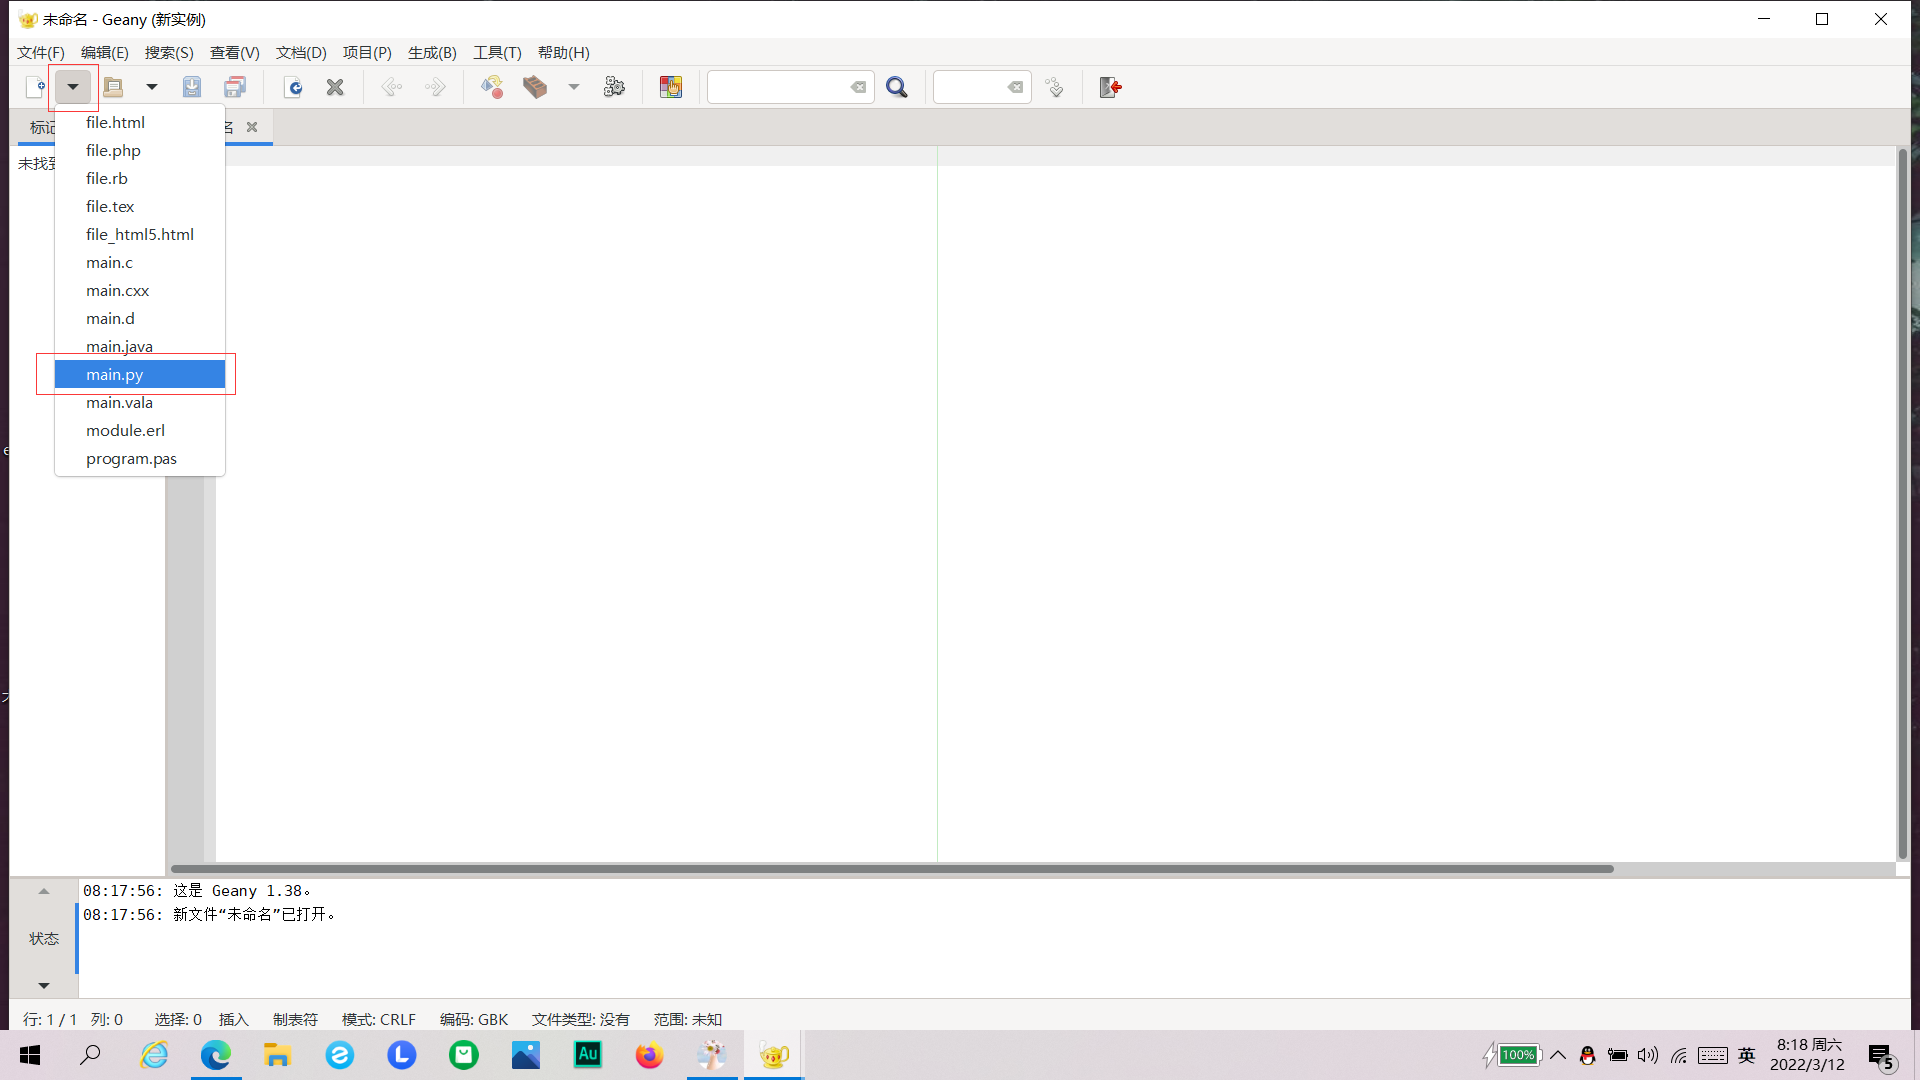The width and height of the screenshot is (1920, 1080).
Task: Click the Build brick icon
Action: (535, 87)
